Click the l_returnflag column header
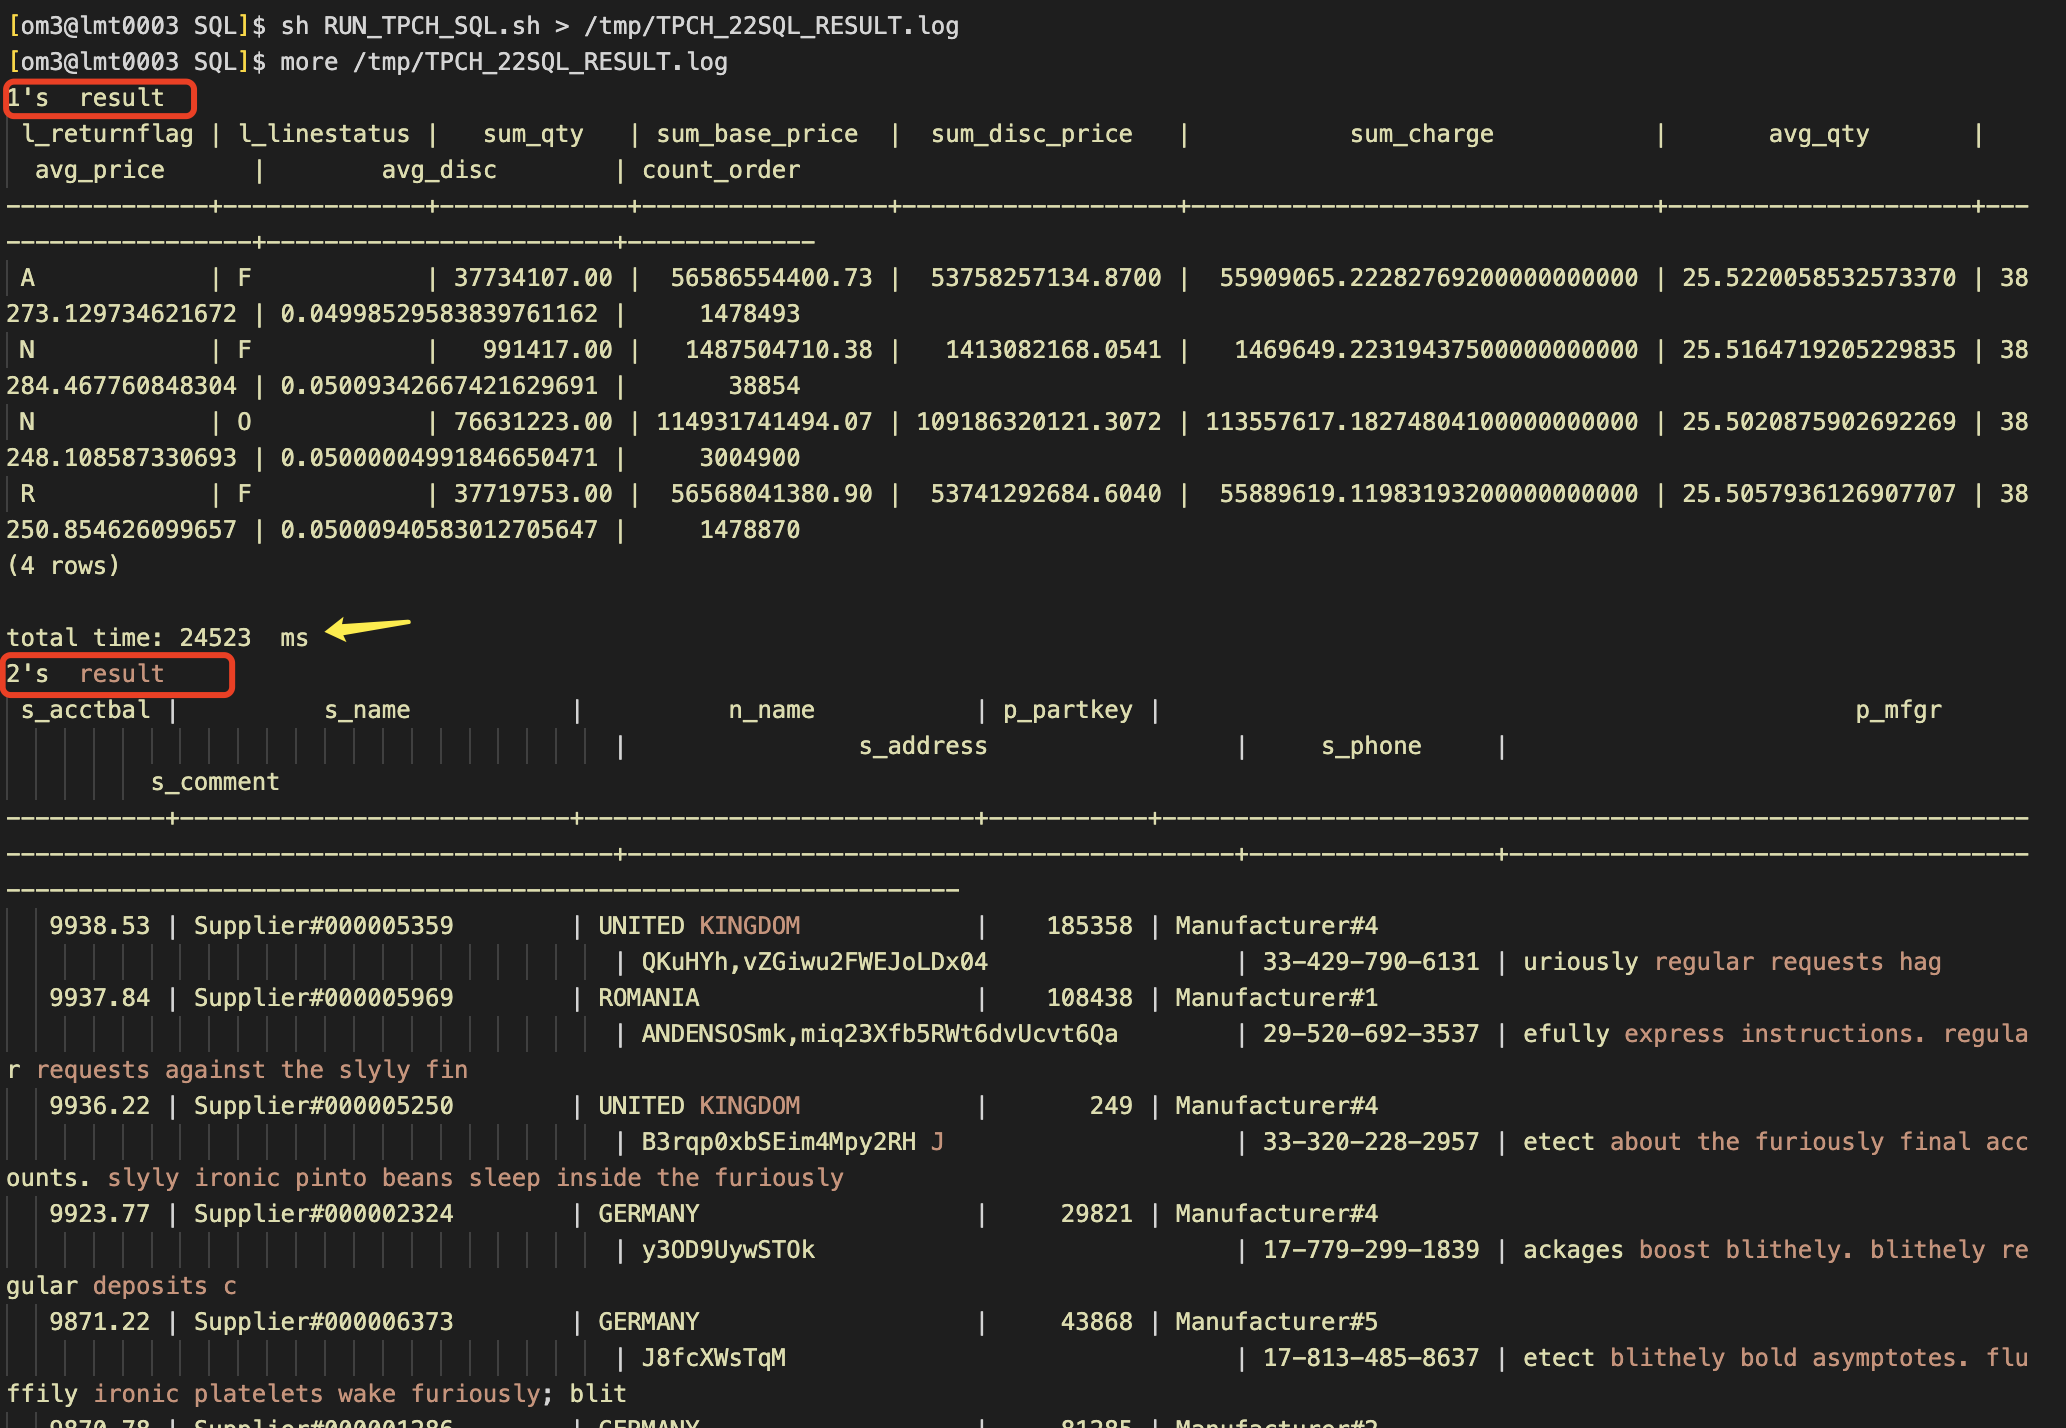Viewport: 2066px width, 1428px height. [108, 133]
